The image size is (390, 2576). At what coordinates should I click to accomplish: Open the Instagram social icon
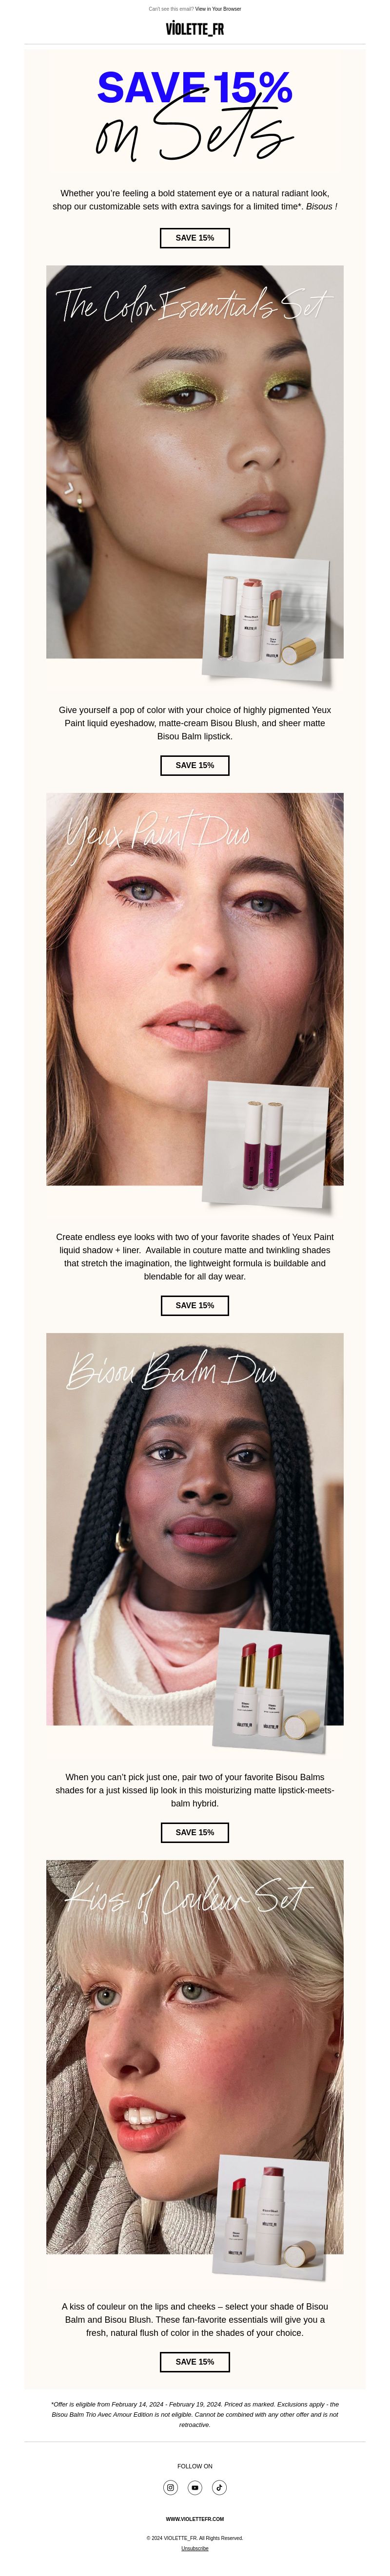170,2487
